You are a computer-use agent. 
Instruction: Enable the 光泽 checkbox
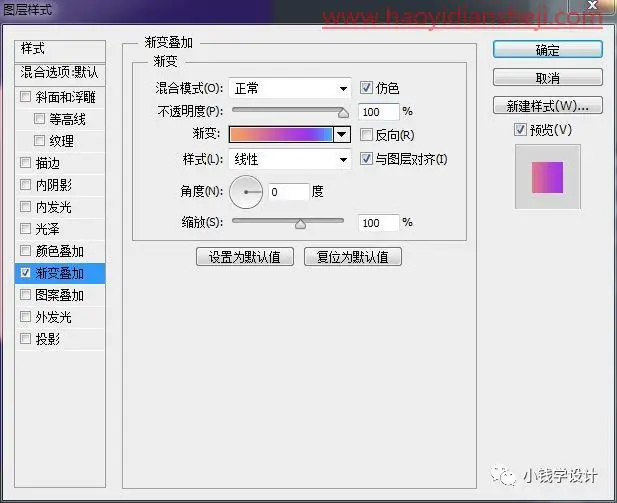coord(26,229)
